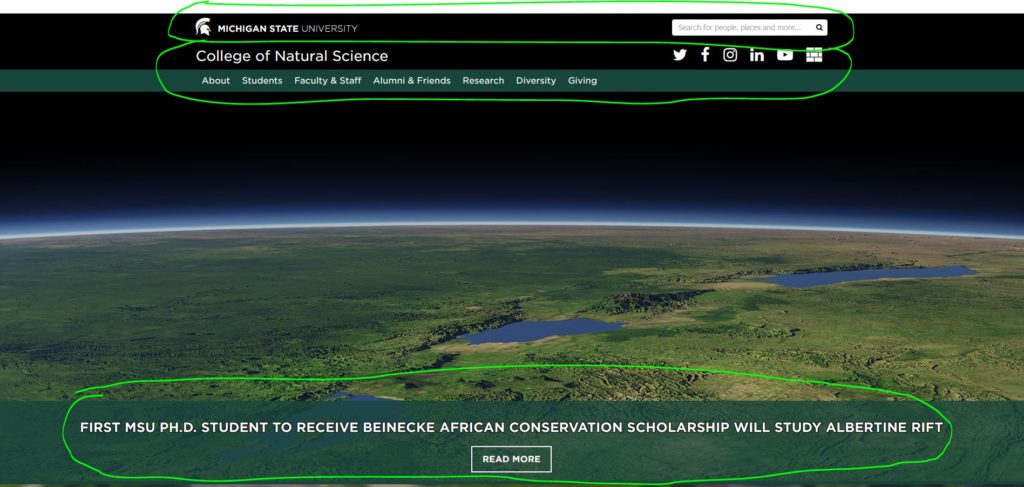This screenshot has width=1024, height=487.
Task: Open the Research menu item
Action: (483, 81)
